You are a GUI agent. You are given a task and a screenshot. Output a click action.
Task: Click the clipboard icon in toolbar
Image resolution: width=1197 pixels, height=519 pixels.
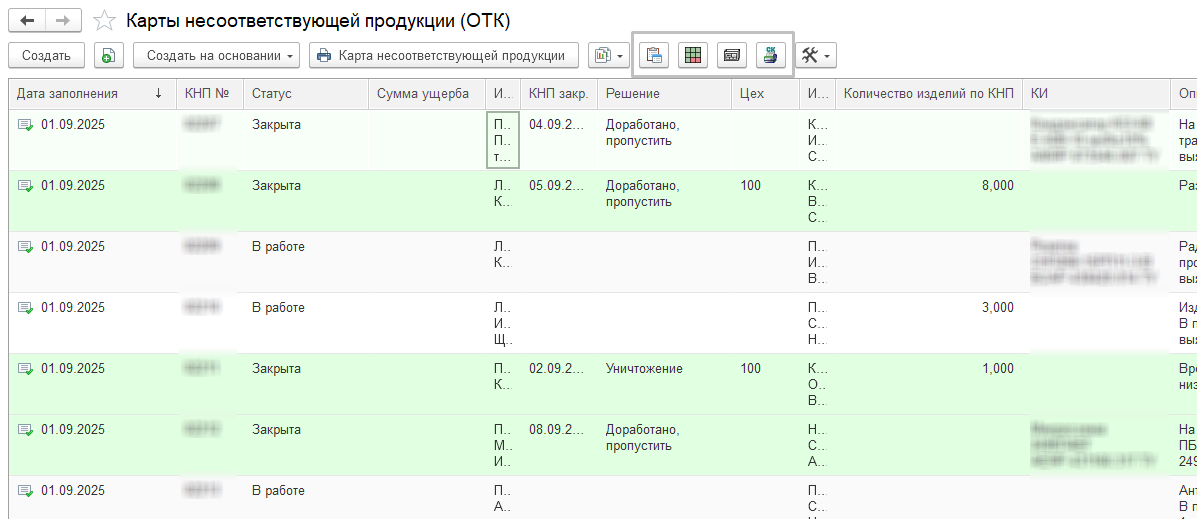pos(654,55)
